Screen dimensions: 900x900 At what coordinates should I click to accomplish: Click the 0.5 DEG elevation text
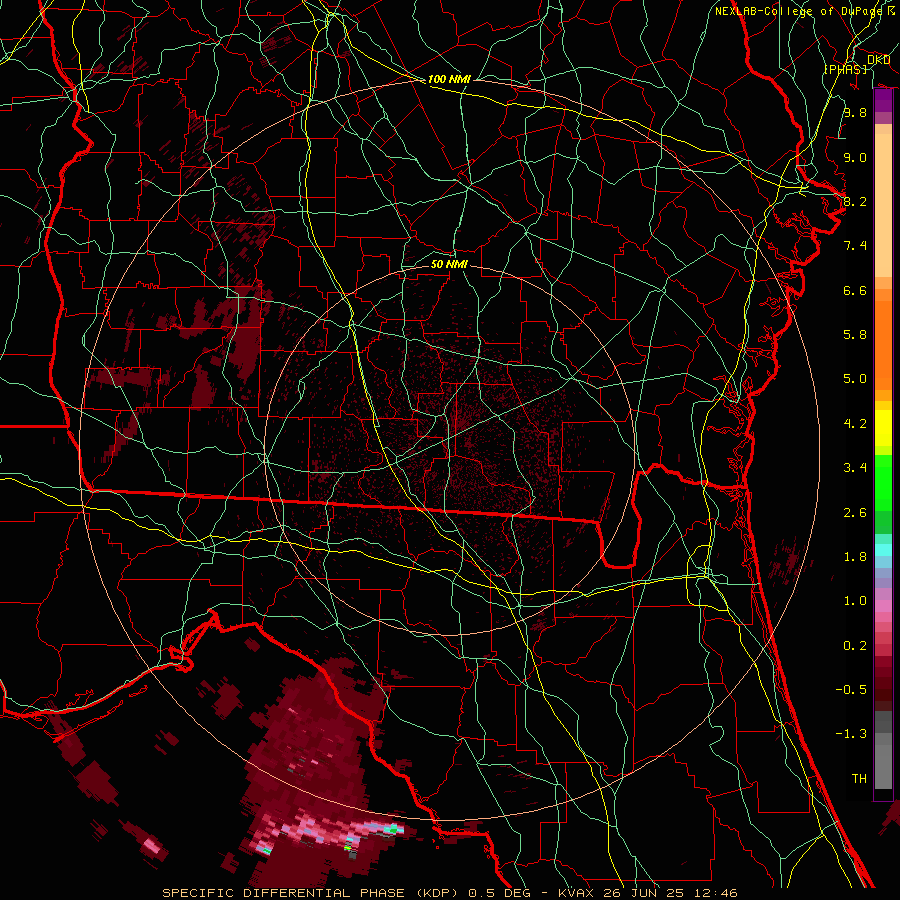[499, 893]
